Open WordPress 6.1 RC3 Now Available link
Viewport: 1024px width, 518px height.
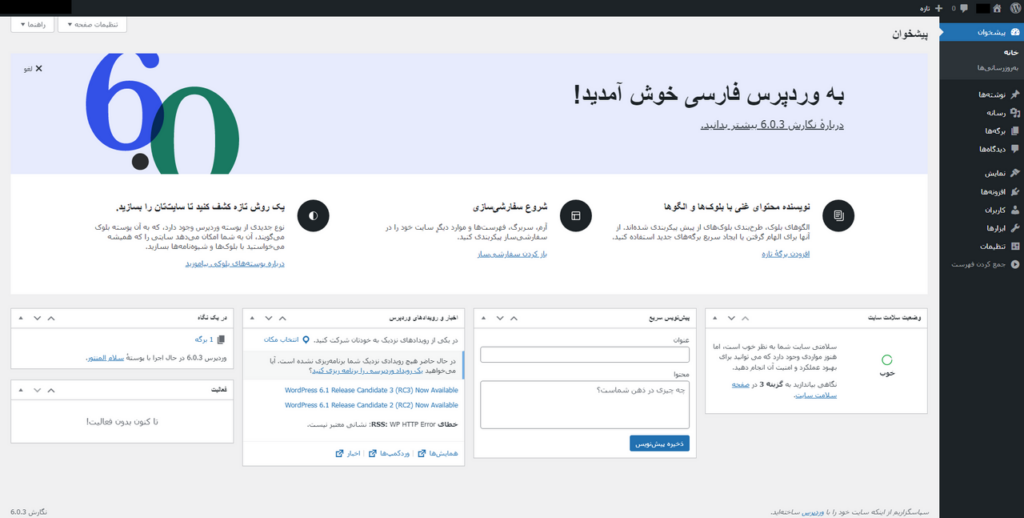[372, 390]
